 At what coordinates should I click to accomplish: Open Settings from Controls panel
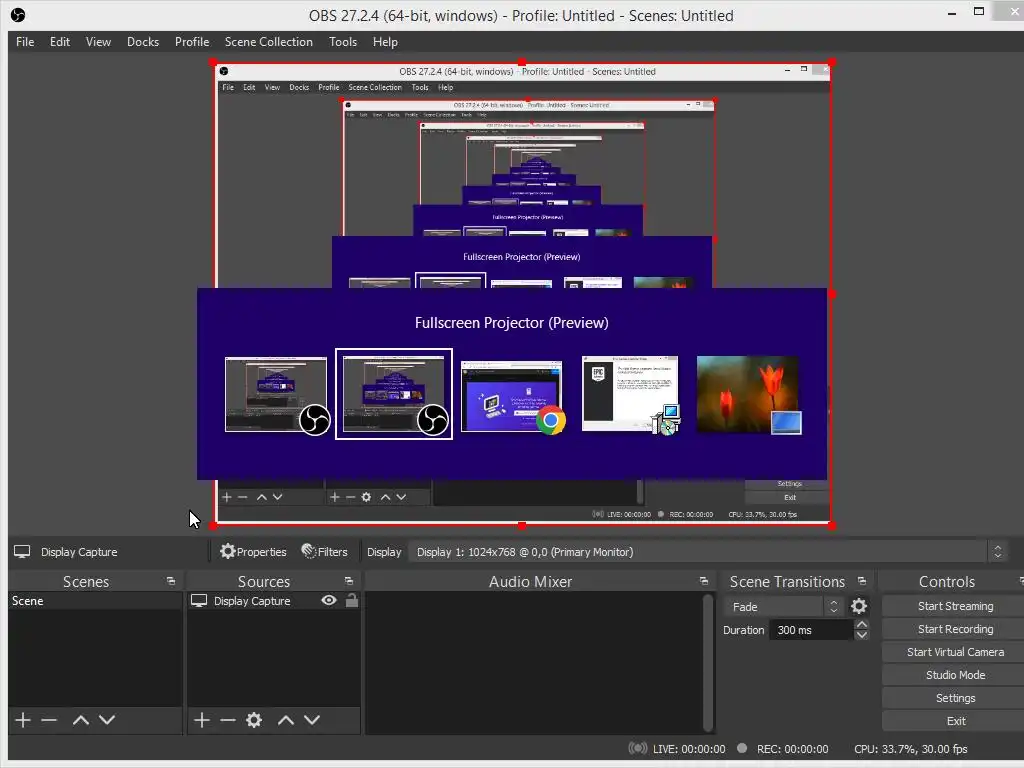click(955, 698)
